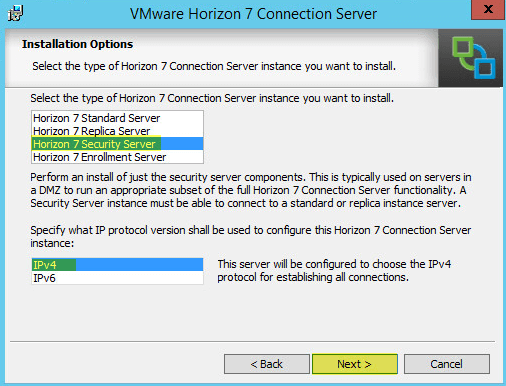Pick Horizon 7 Enrollment Server

point(117,157)
